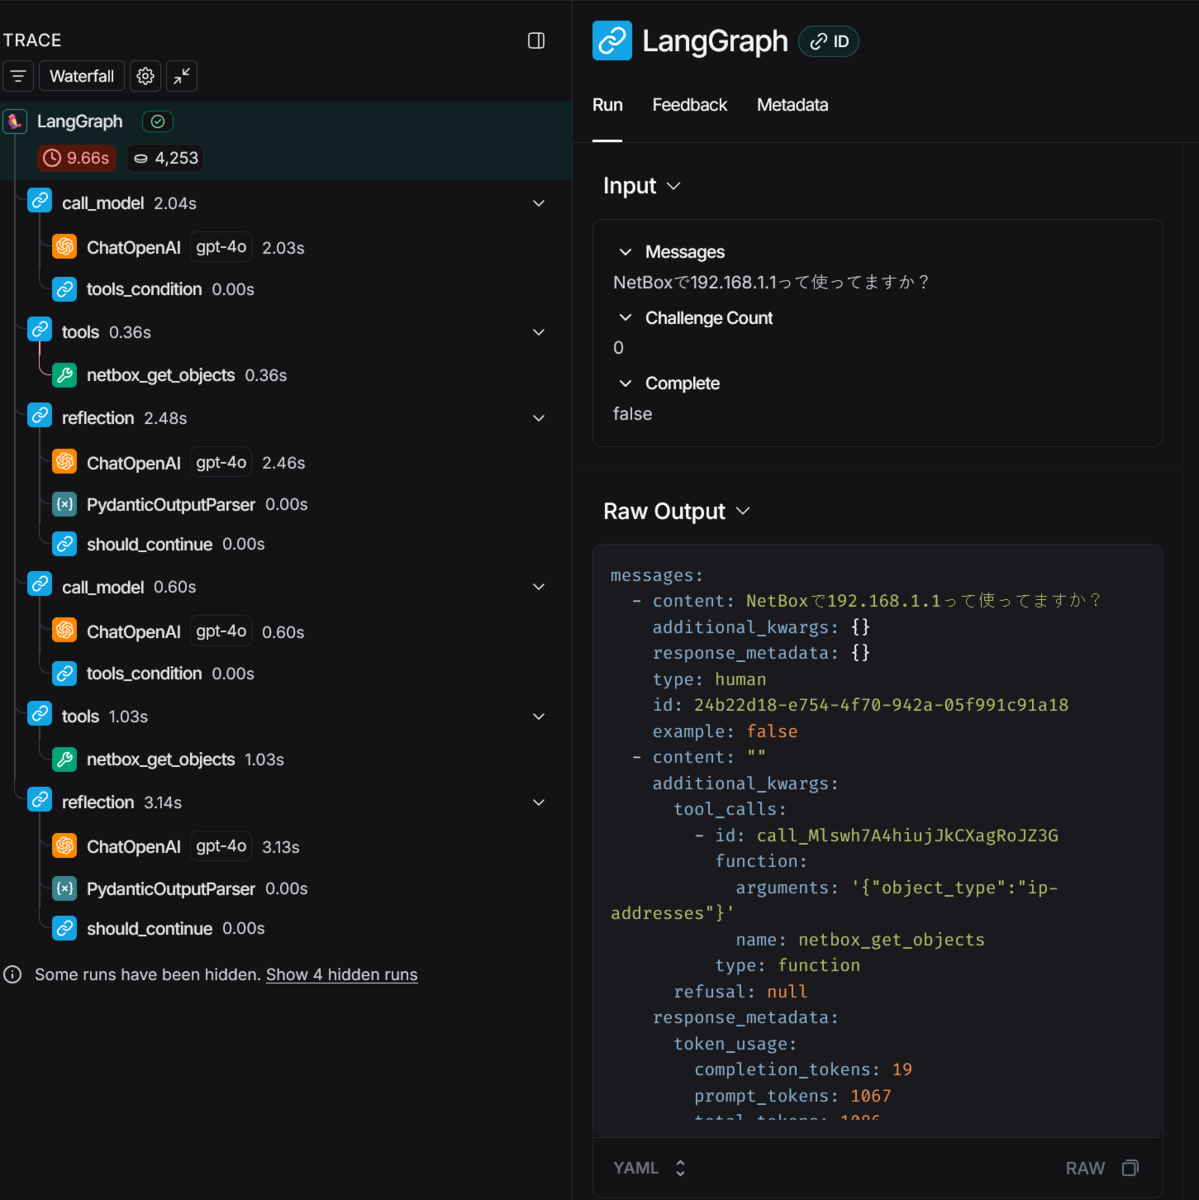Collapse the reflection 2.48s row chevron

[539, 418]
